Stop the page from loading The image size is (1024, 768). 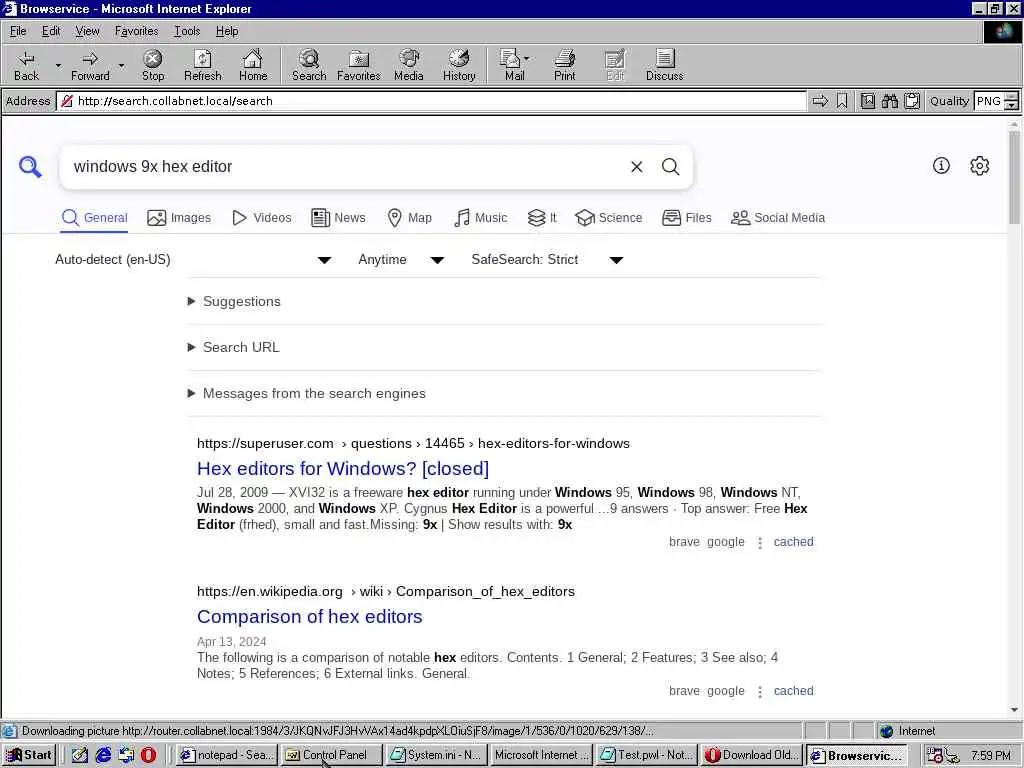click(153, 65)
